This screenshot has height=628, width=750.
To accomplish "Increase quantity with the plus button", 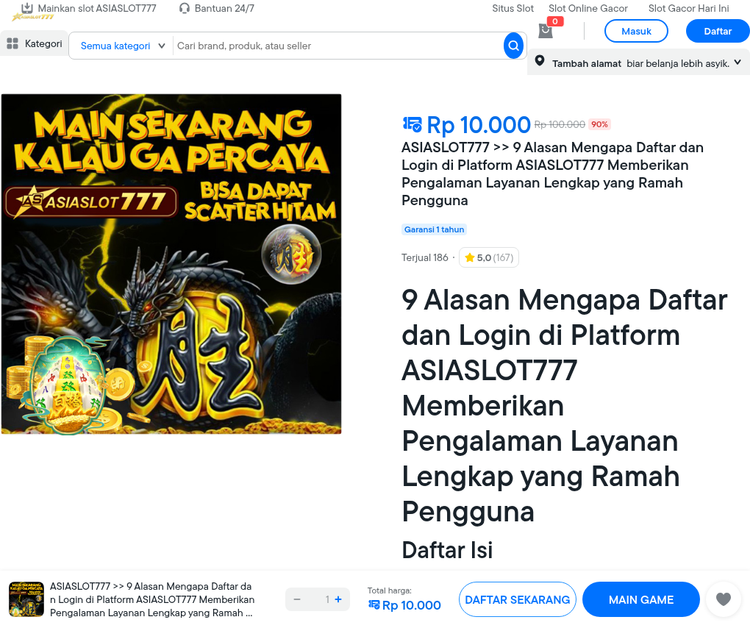I will [338, 599].
